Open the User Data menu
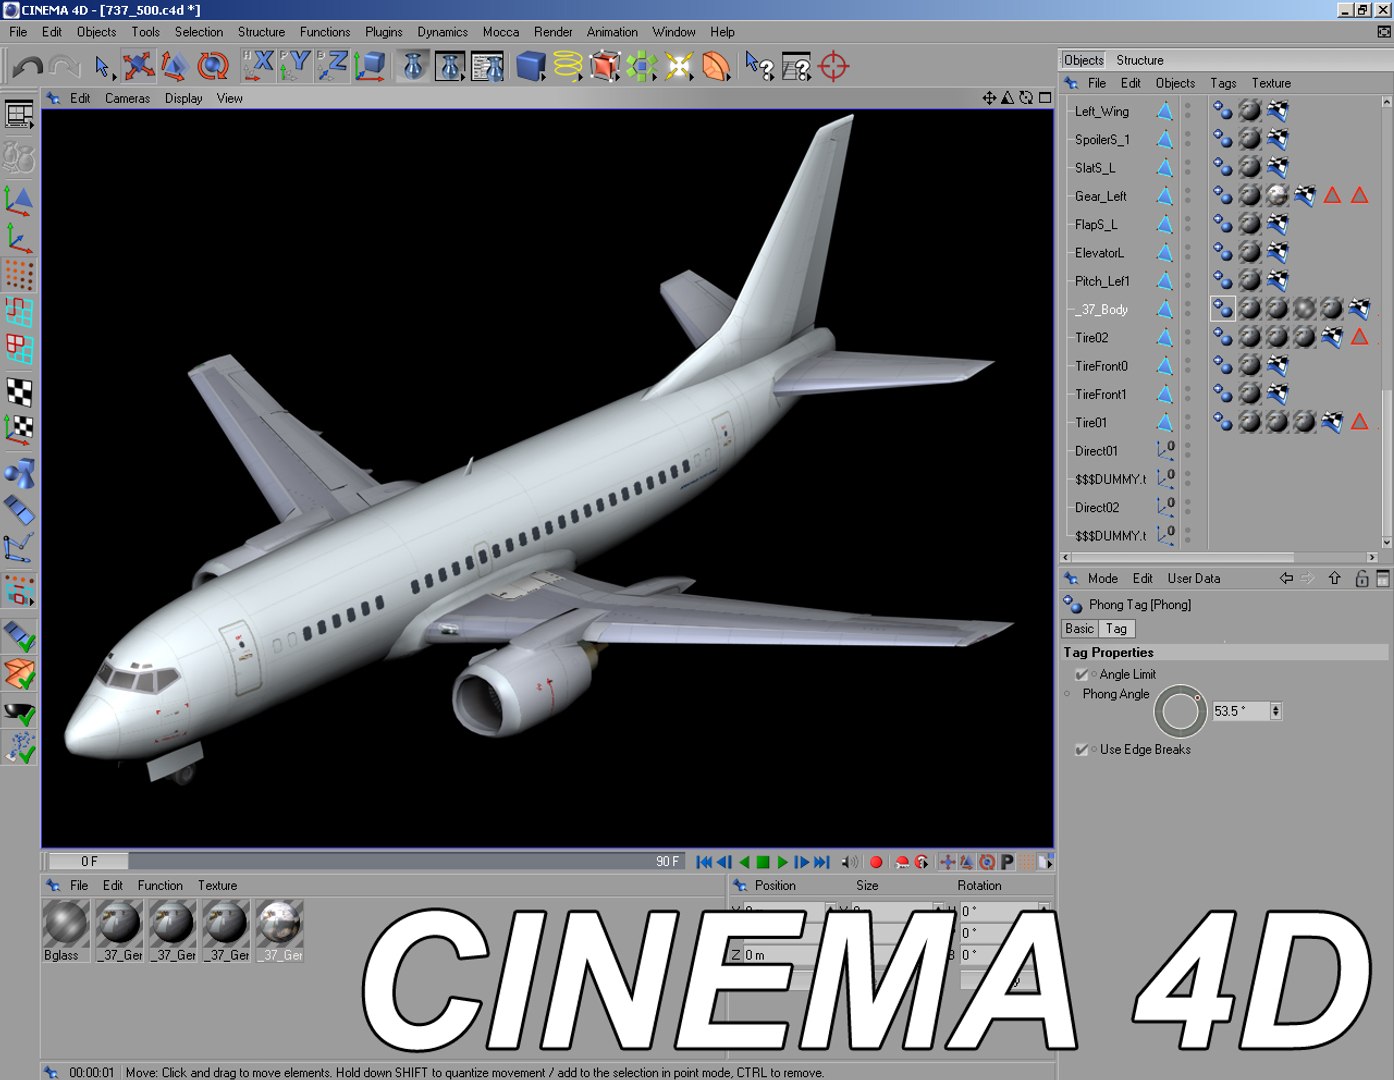Image resolution: width=1394 pixels, height=1080 pixels. [1194, 578]
